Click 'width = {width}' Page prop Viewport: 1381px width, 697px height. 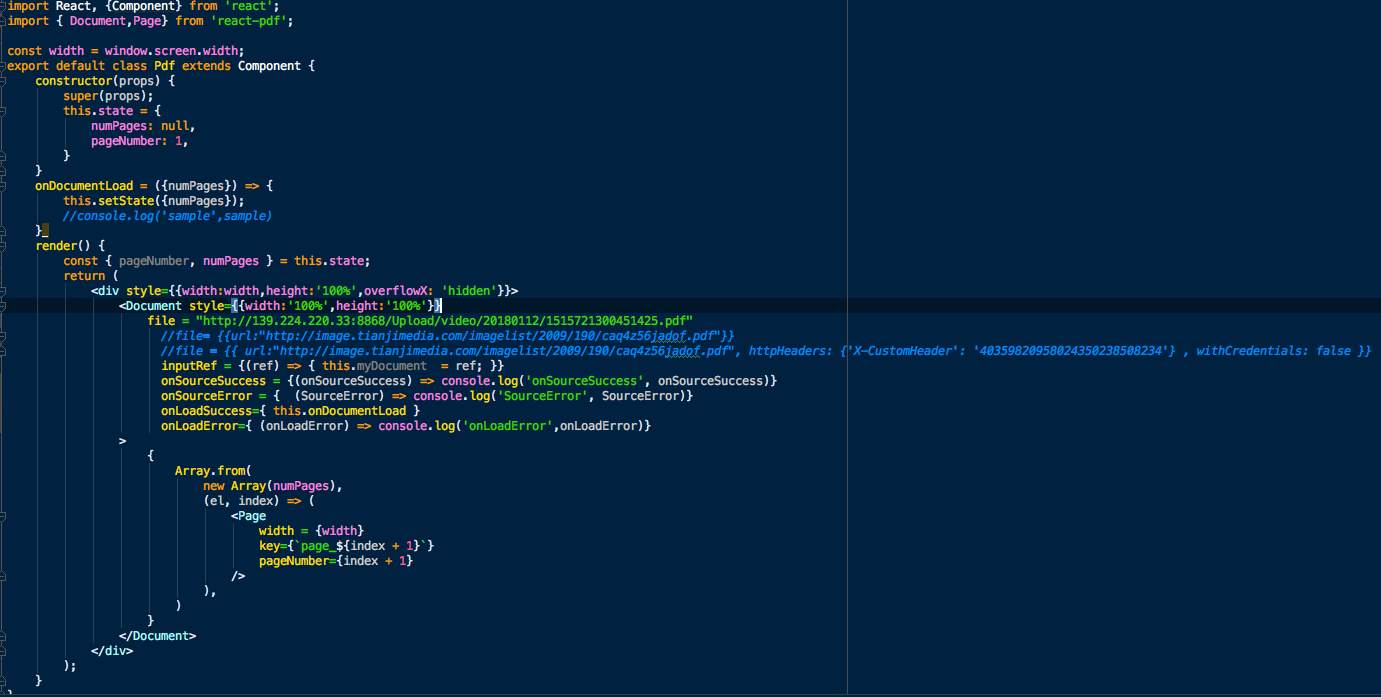click(311, 531)
